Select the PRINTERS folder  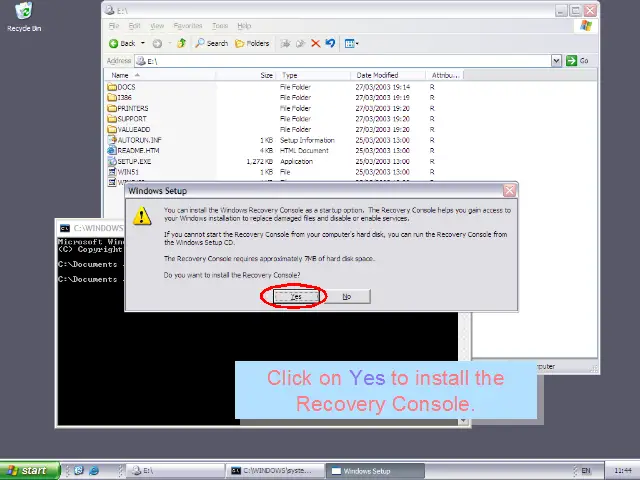pyautogui.click(x=128, y=108)
